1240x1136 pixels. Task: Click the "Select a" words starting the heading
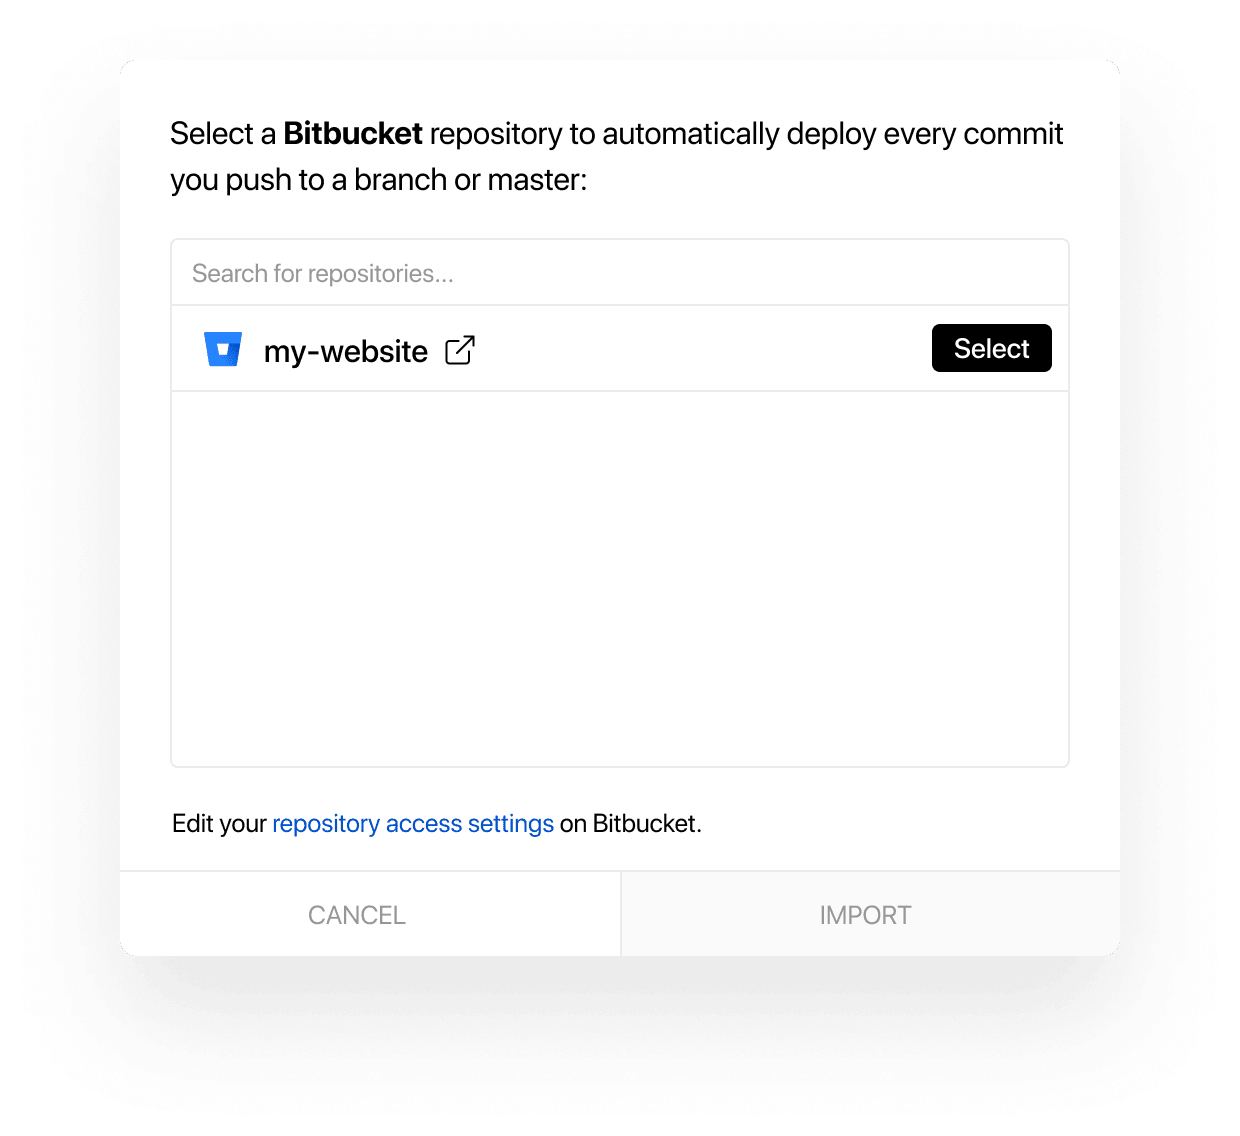[x=222, y=133]
